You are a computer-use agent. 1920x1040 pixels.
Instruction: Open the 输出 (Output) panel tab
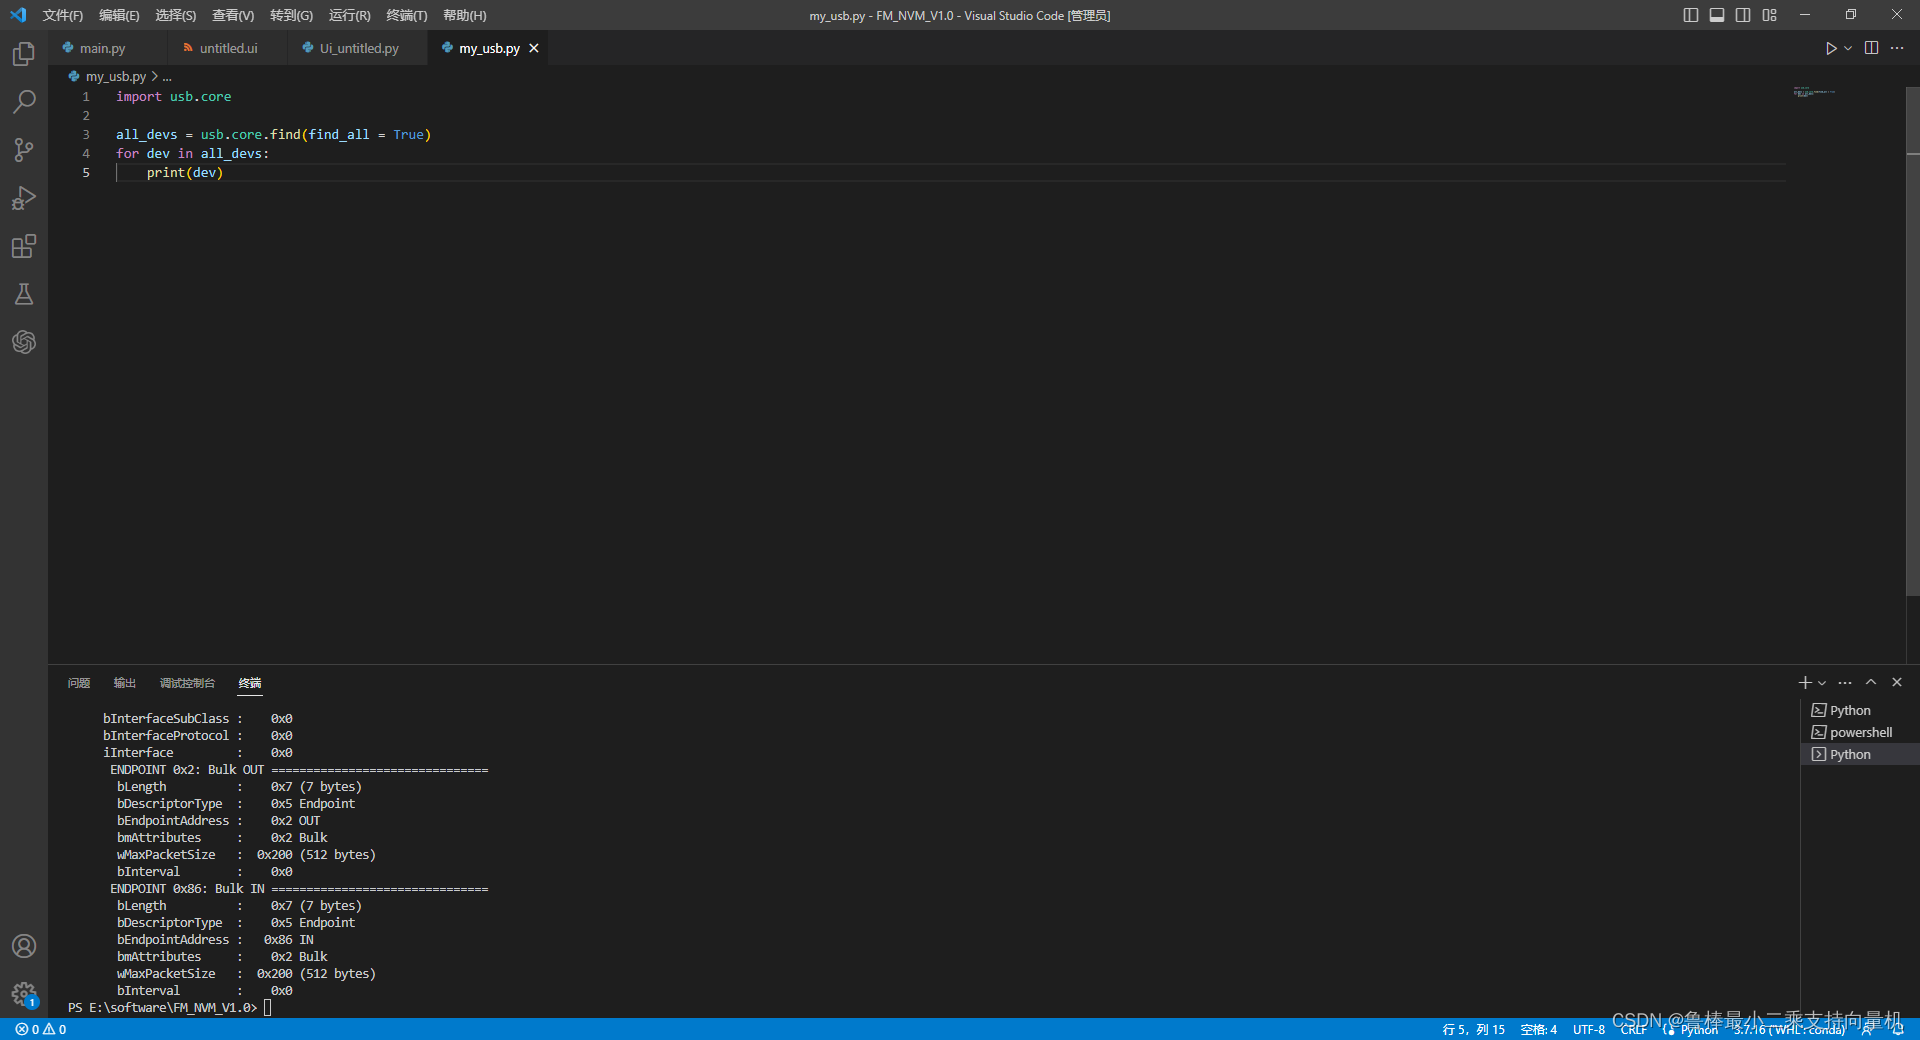click(125, 683)
